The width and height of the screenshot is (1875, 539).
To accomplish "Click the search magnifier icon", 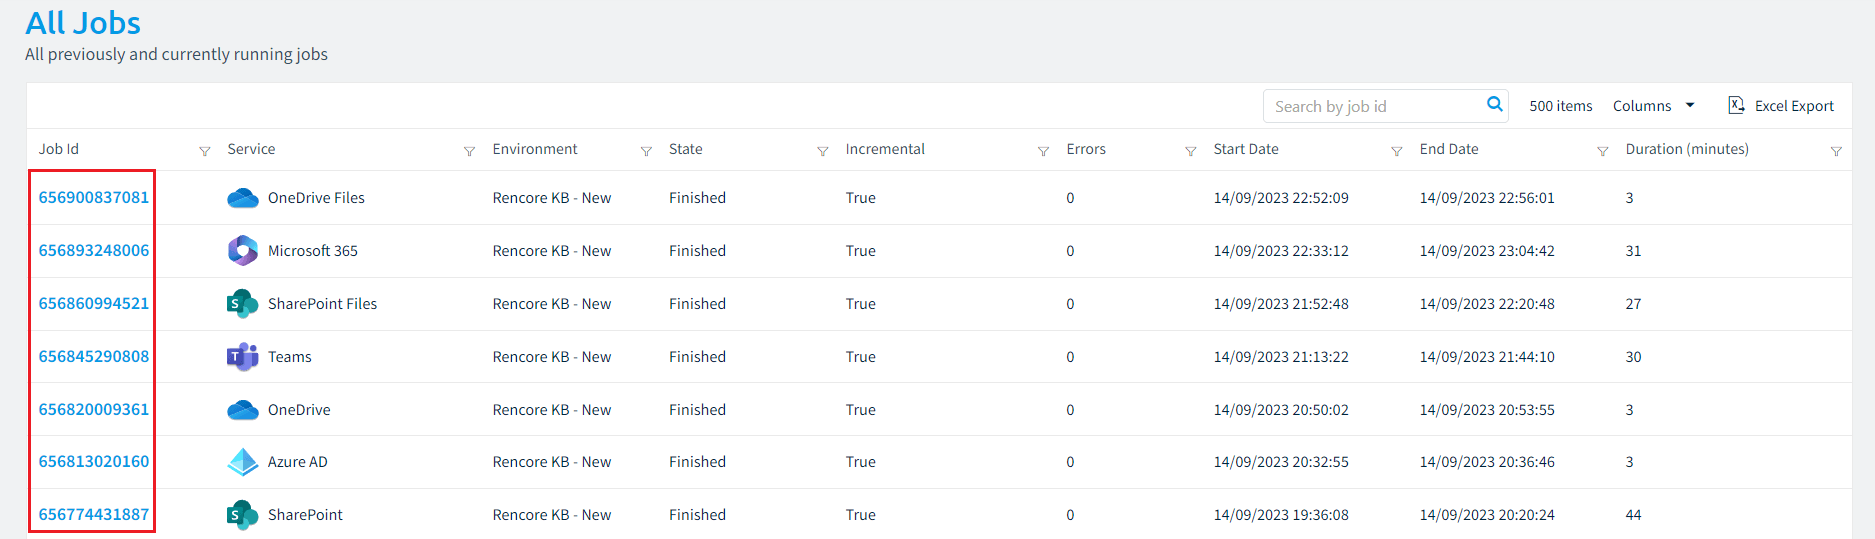I will click(1495, 104).
